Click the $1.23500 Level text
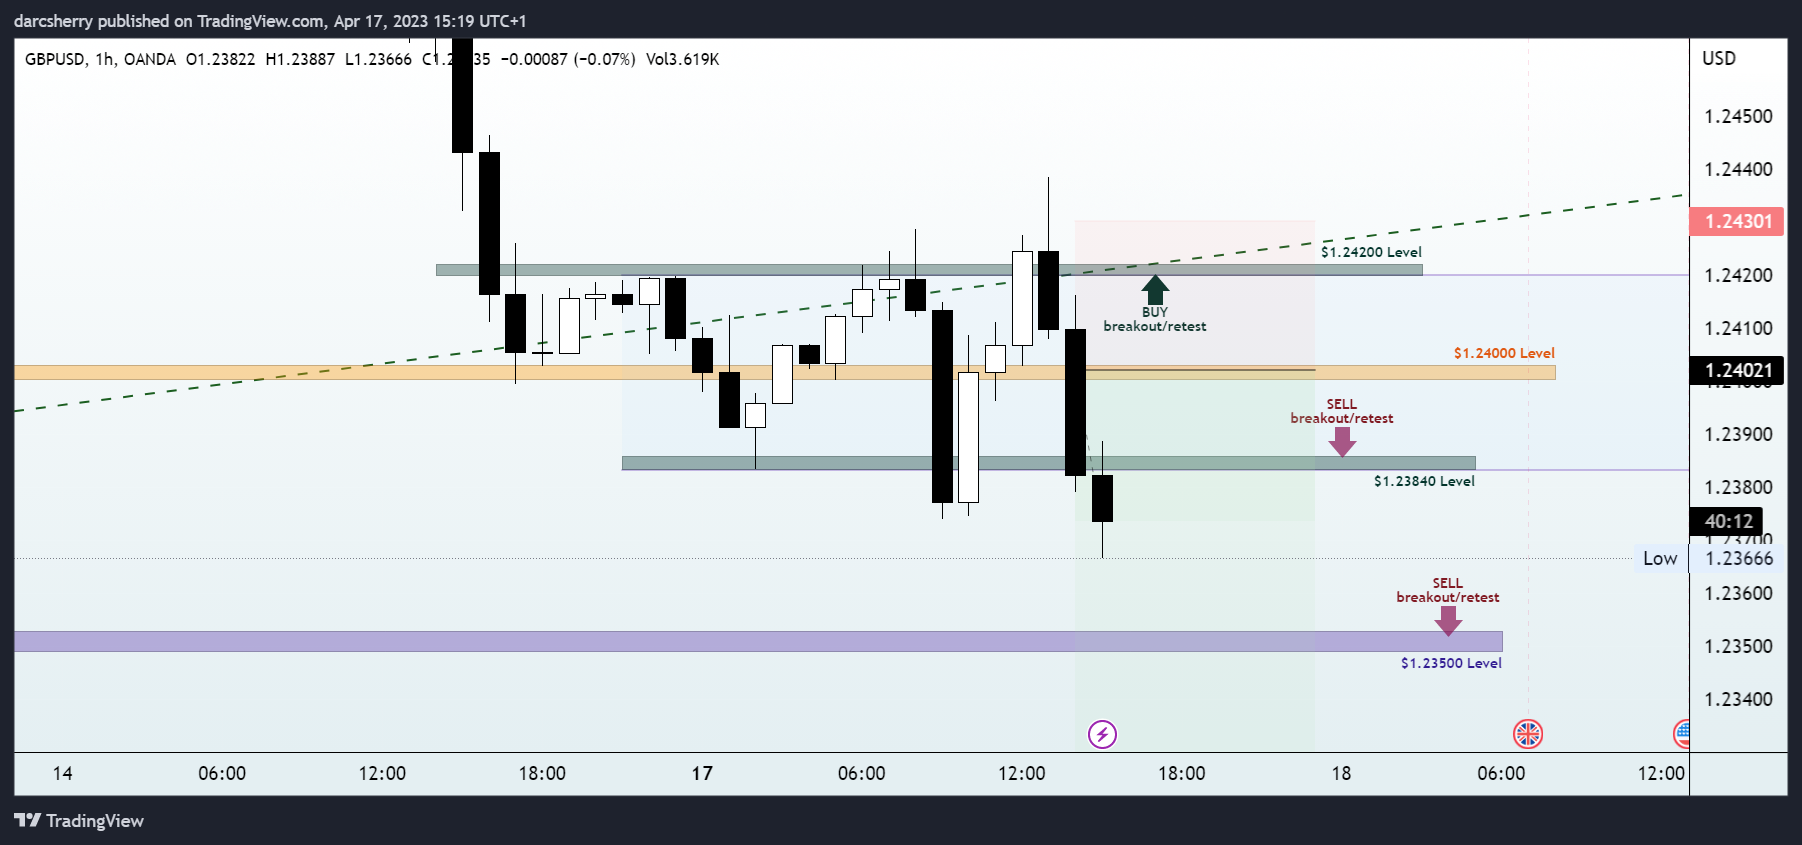1802x845 pixels. pos(1451,663)
